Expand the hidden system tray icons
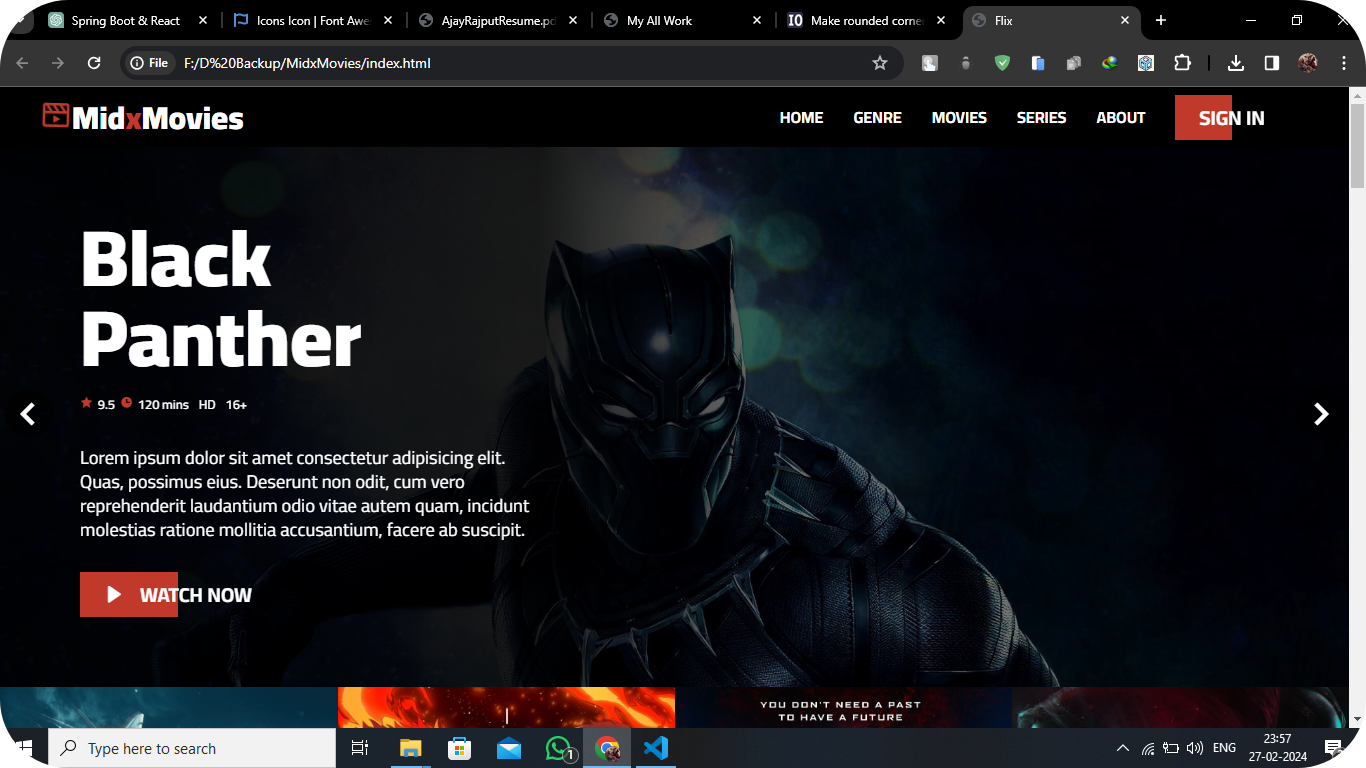Viewport: 1366px width, 768px height. pos(1122,748)
